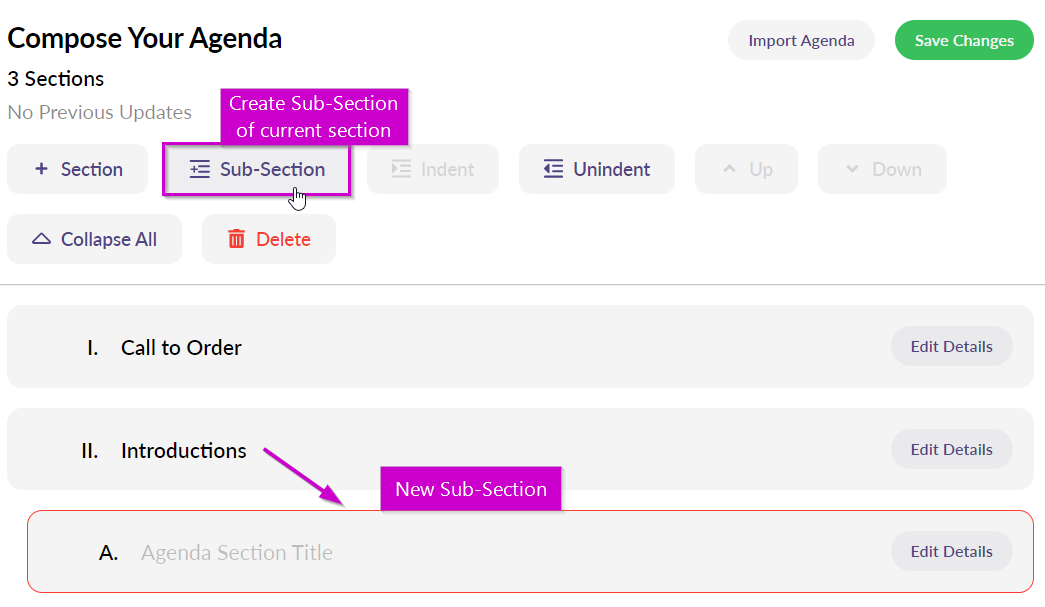The height and width of the screenshot is (607, 1045).
Task: Create a Sub-Section of current section
Action: (x=256, y=169)
